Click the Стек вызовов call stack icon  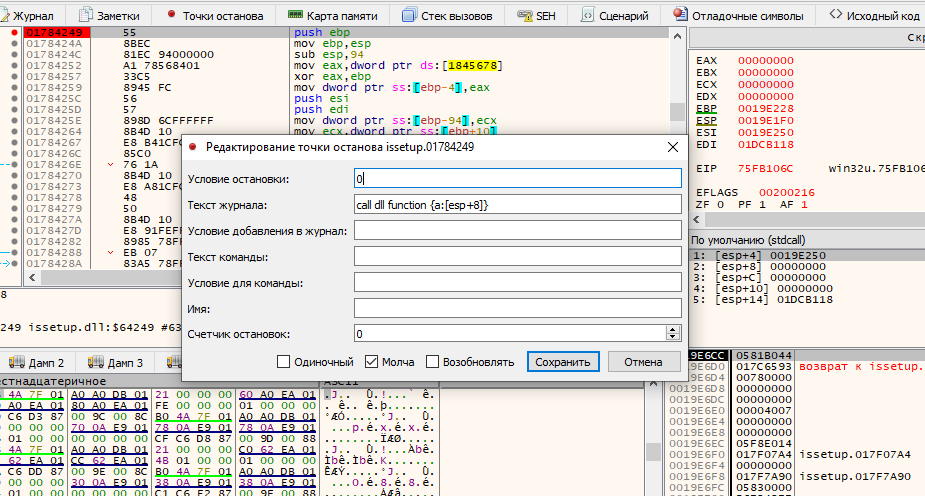[409, 16]
